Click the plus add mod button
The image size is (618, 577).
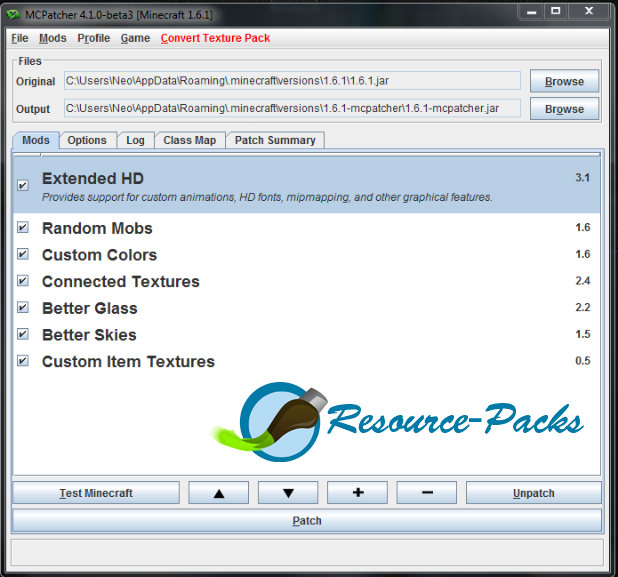point(357,493)
